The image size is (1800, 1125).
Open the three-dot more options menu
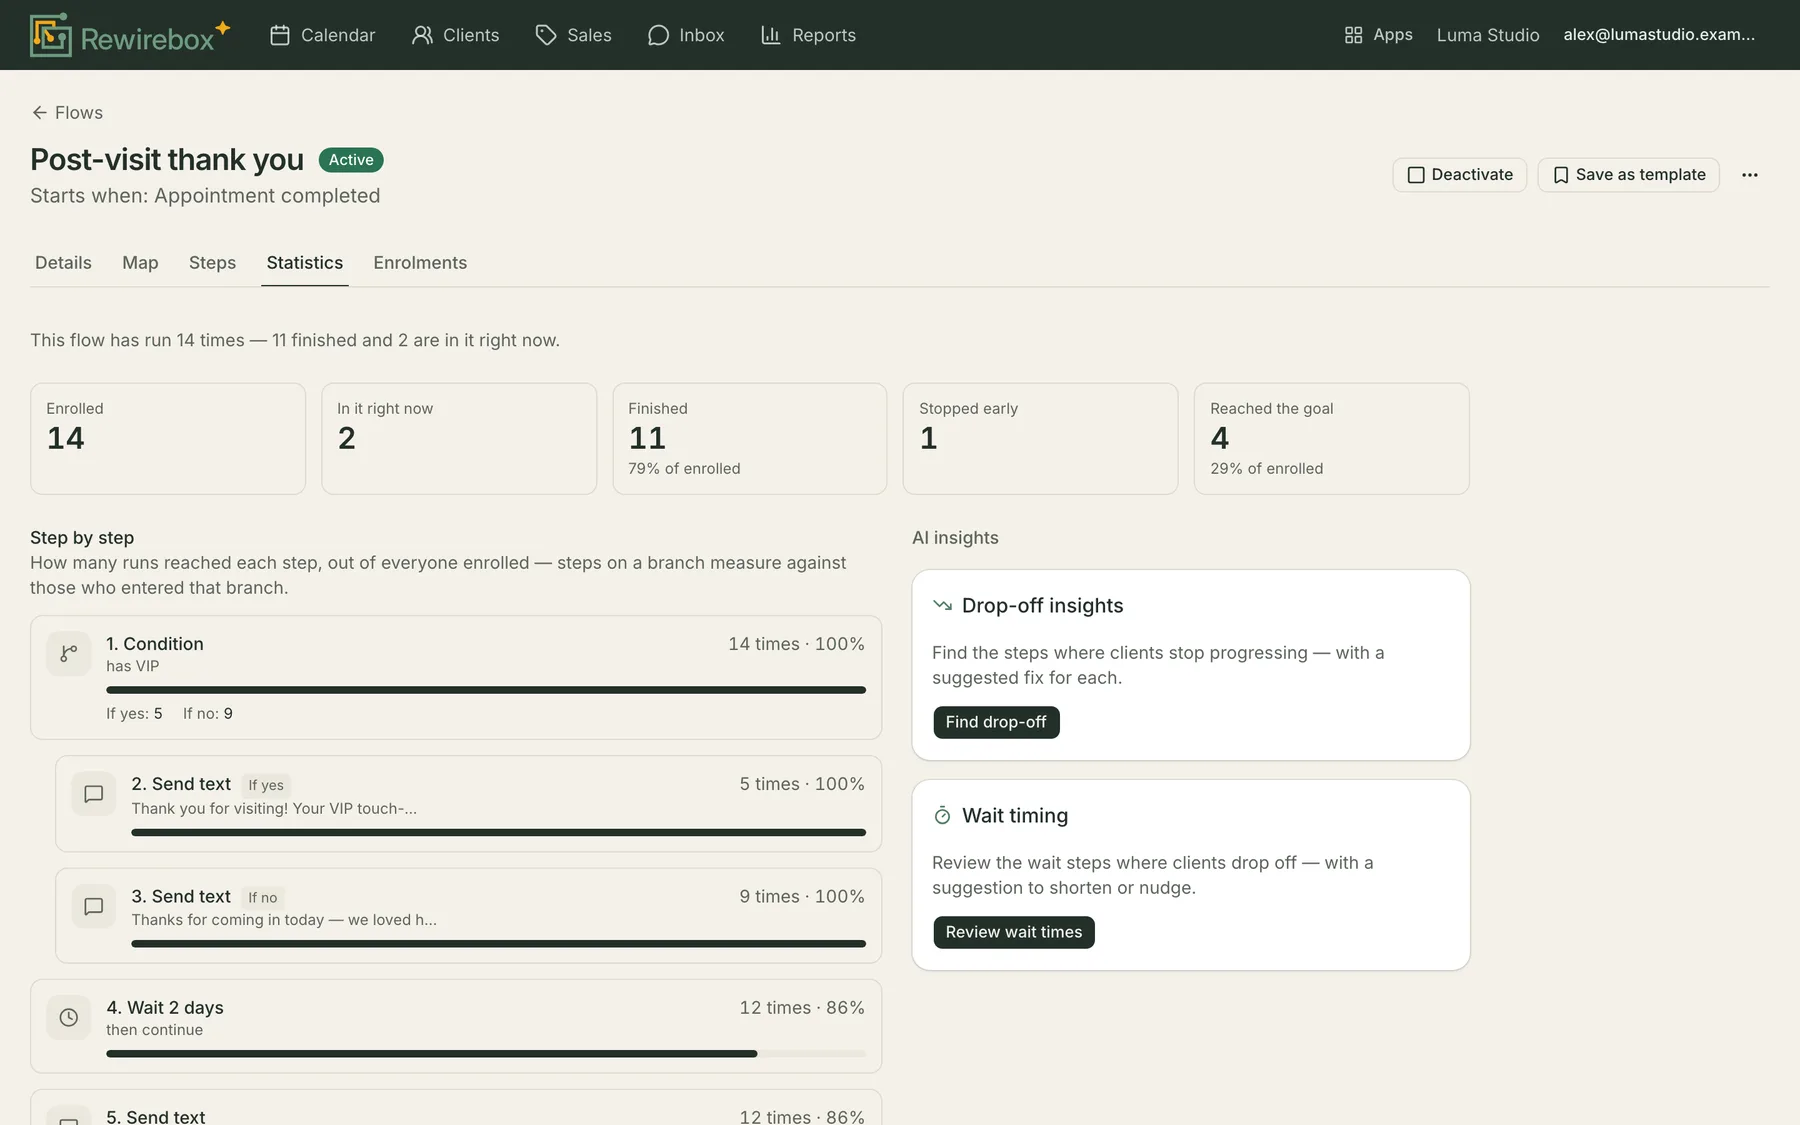(x=1749, y=175)
